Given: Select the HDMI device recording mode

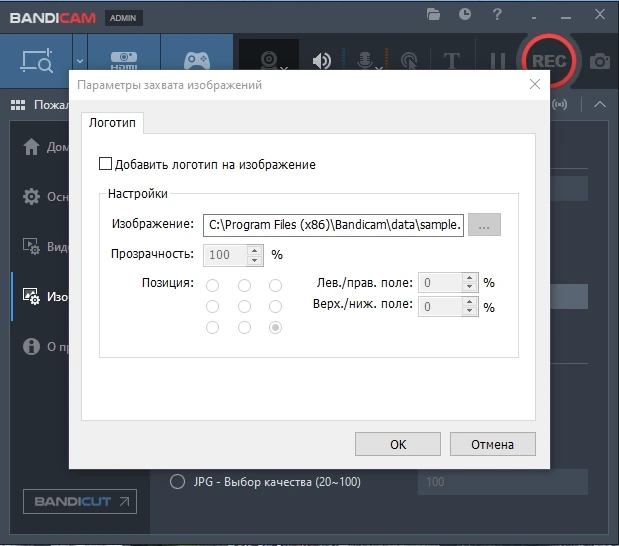Looking at the screenshot, I should pos(124,60).
